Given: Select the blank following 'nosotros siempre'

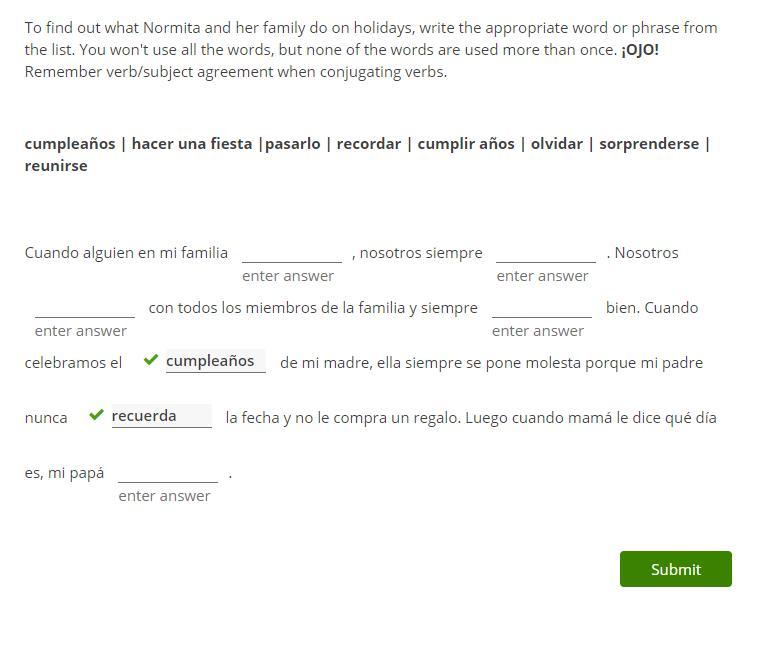Looking at the screenshot, I should pos(545,252).
